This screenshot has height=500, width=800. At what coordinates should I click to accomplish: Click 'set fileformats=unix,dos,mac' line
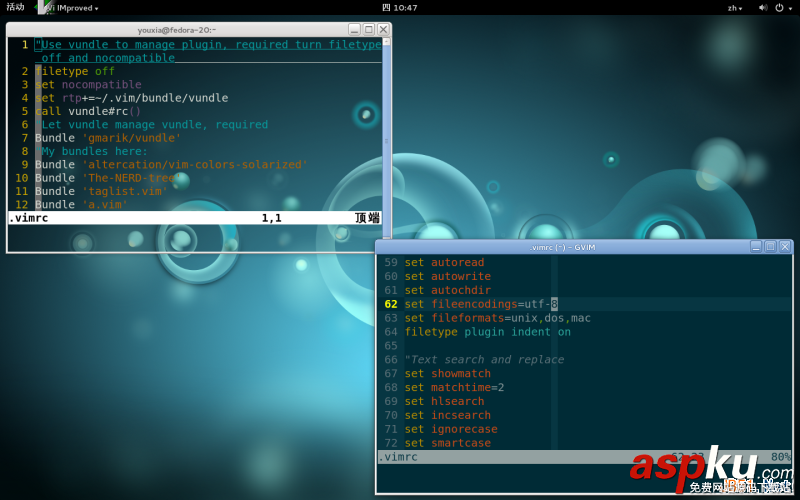tap(497, 318)
